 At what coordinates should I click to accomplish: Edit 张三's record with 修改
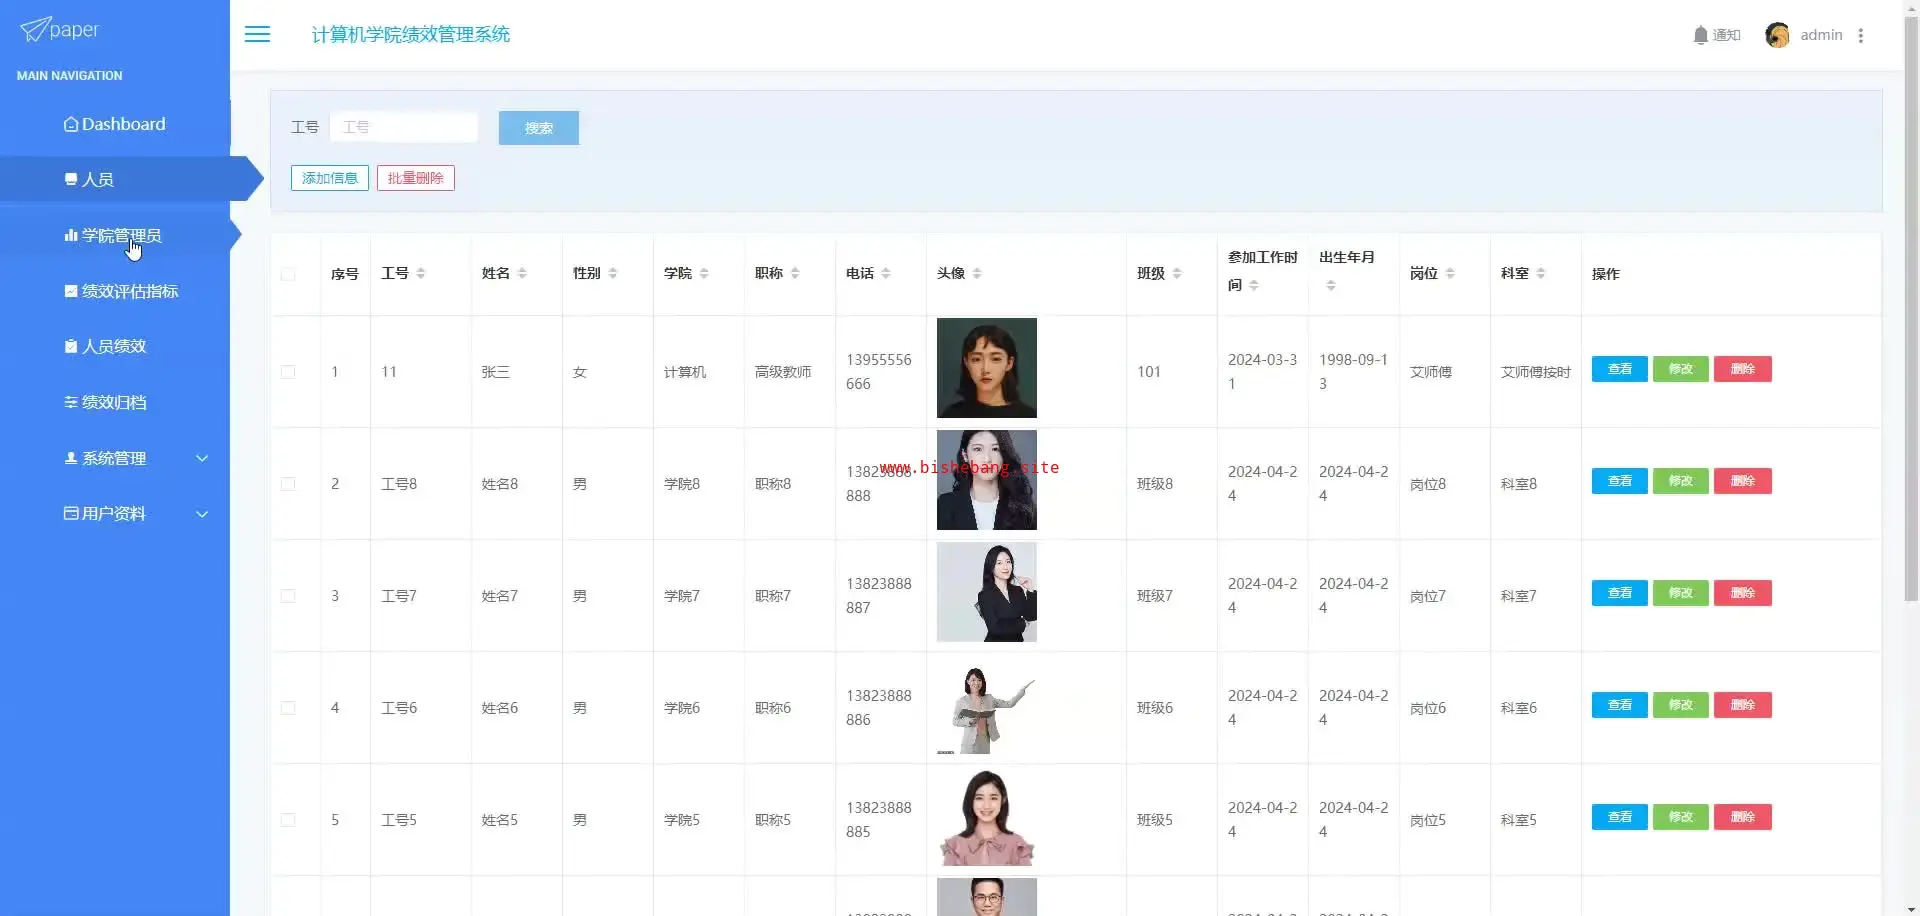click(1681, 369)
